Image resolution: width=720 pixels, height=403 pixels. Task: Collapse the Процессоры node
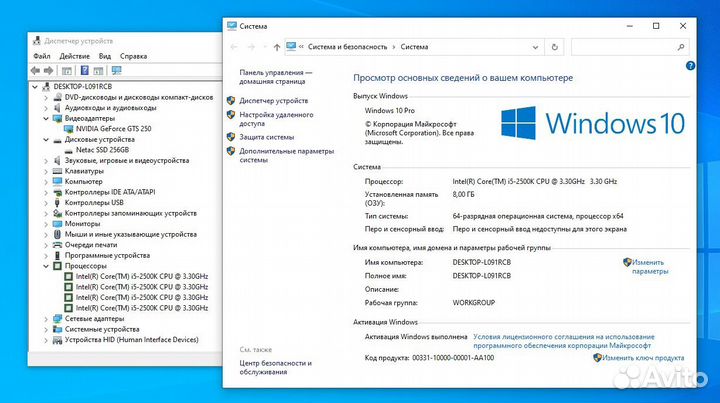tap(46, 266)
